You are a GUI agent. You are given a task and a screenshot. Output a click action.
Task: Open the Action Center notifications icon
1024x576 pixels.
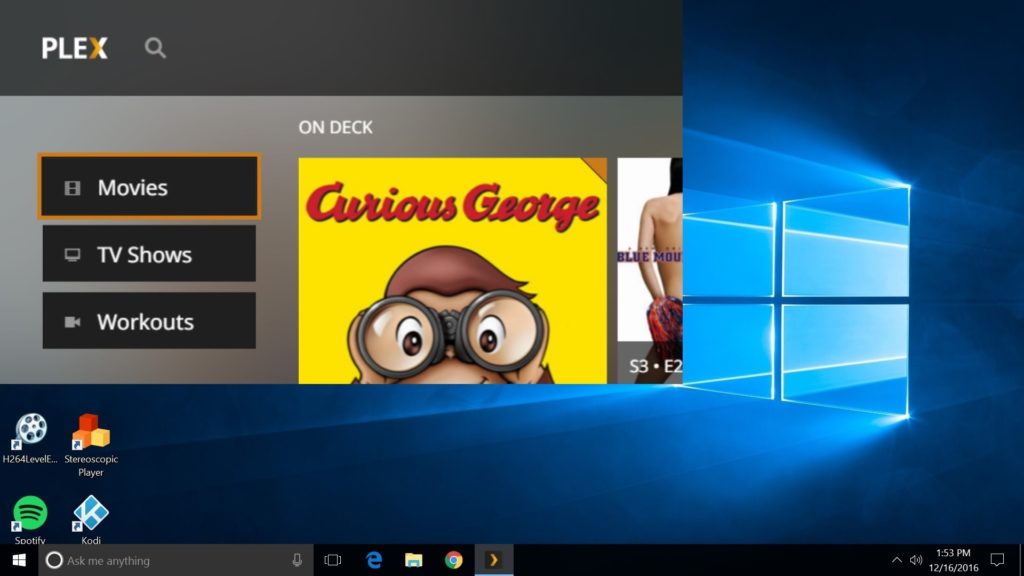point(997,560)
